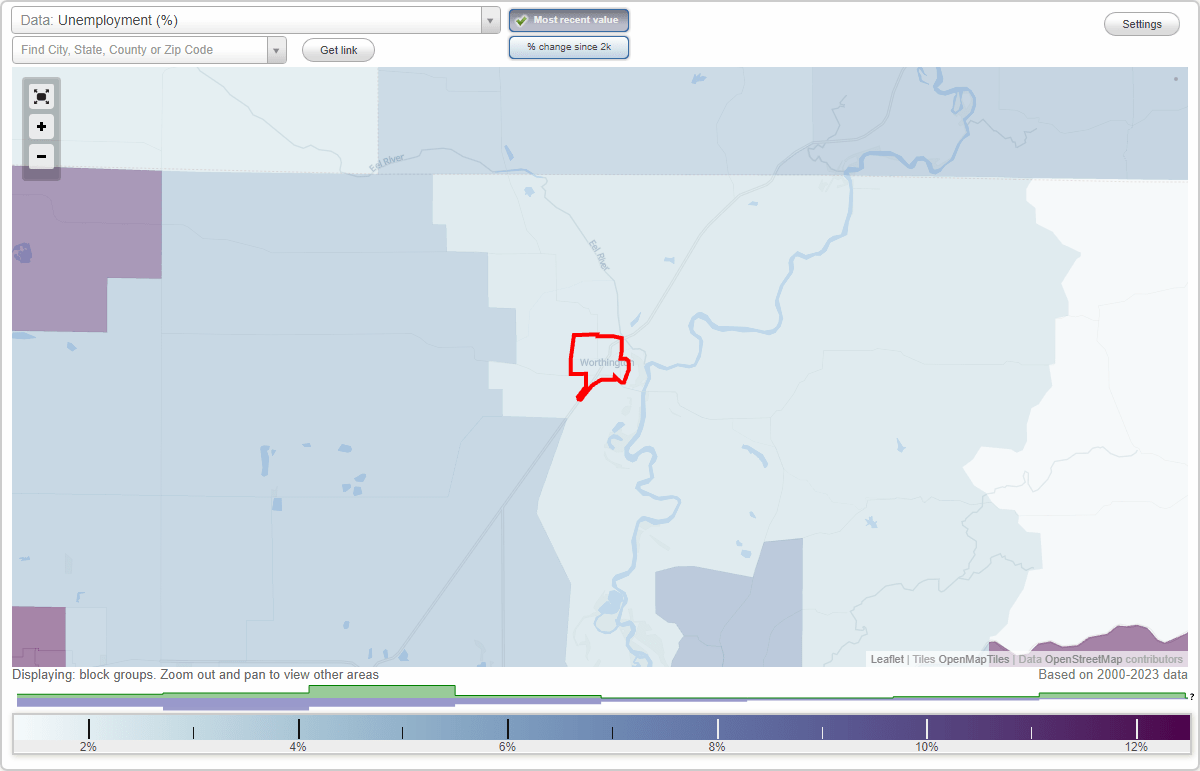Visit the Leaflet attribution link
This screenshot has height=771, width=1200.
pyautogui.click(x=886, y=659)
